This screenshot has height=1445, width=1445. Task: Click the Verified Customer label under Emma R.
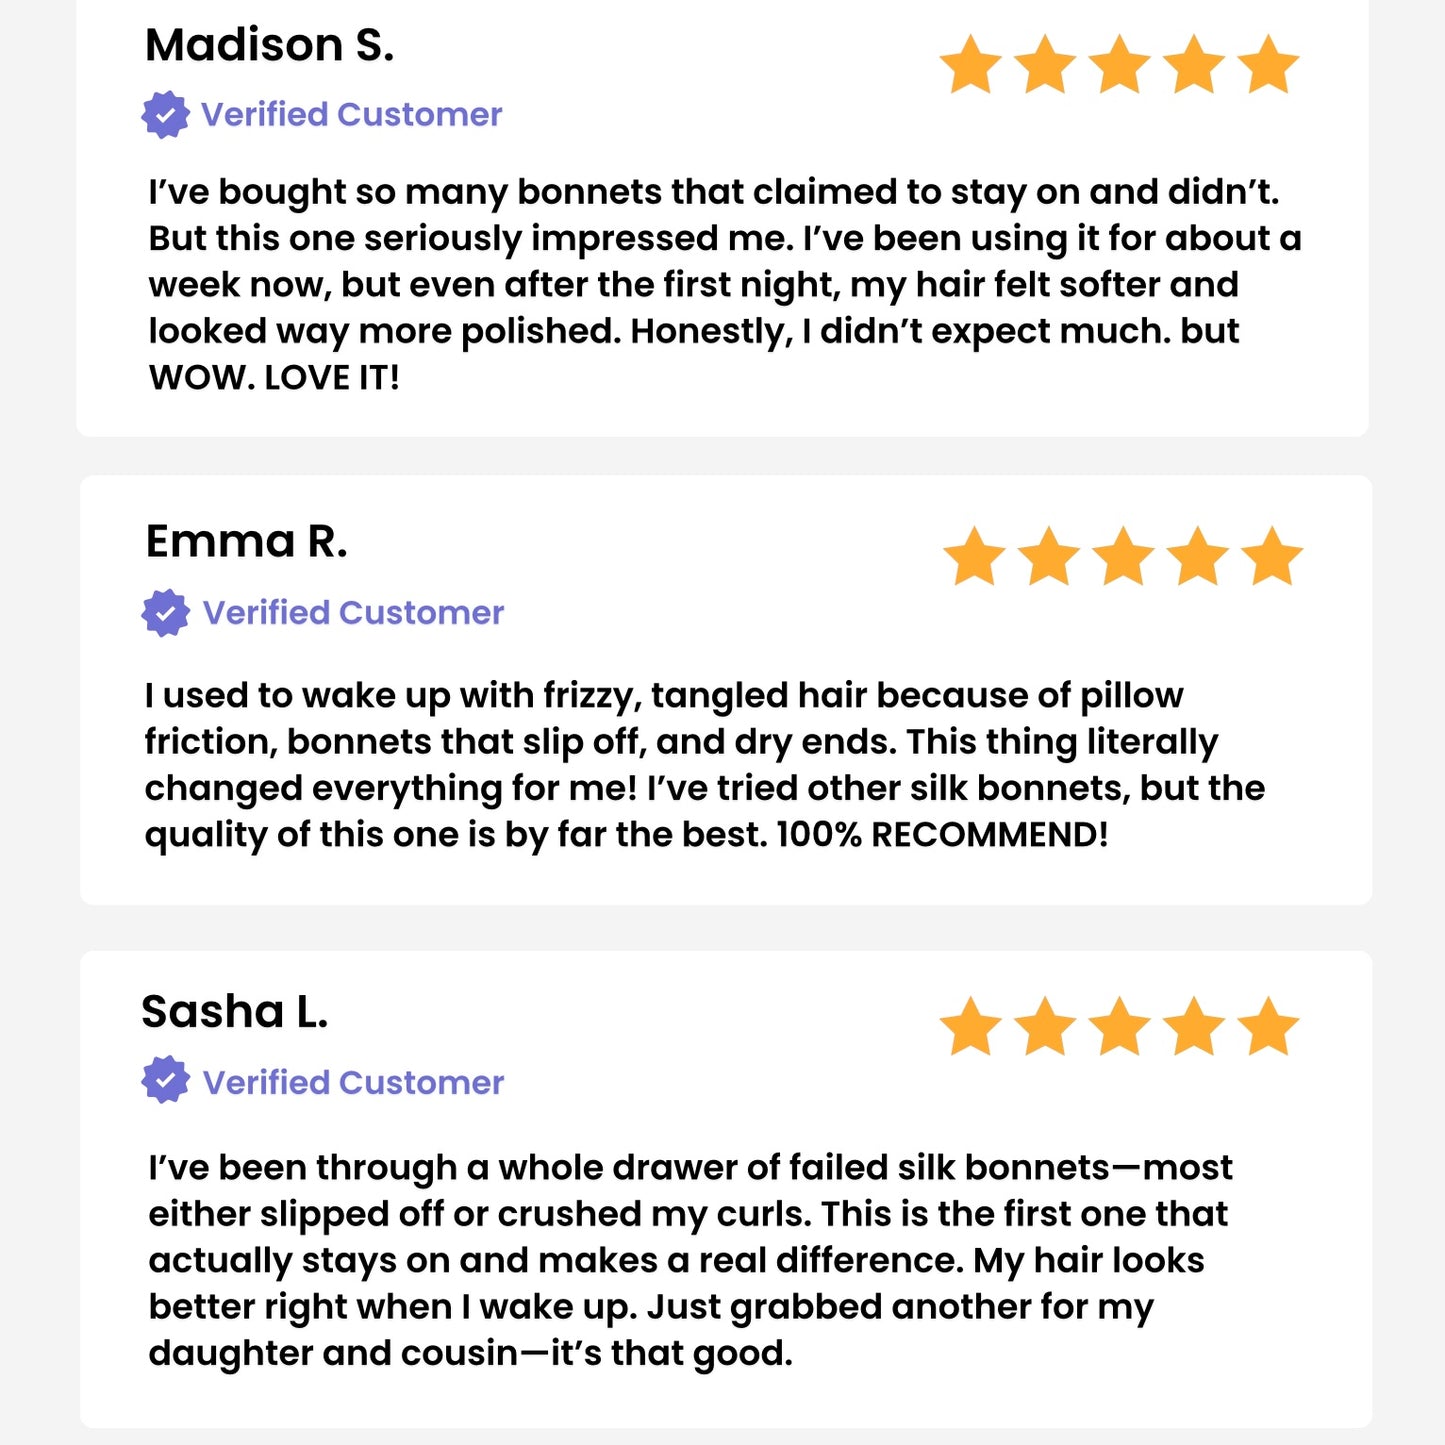pos(353,612)
